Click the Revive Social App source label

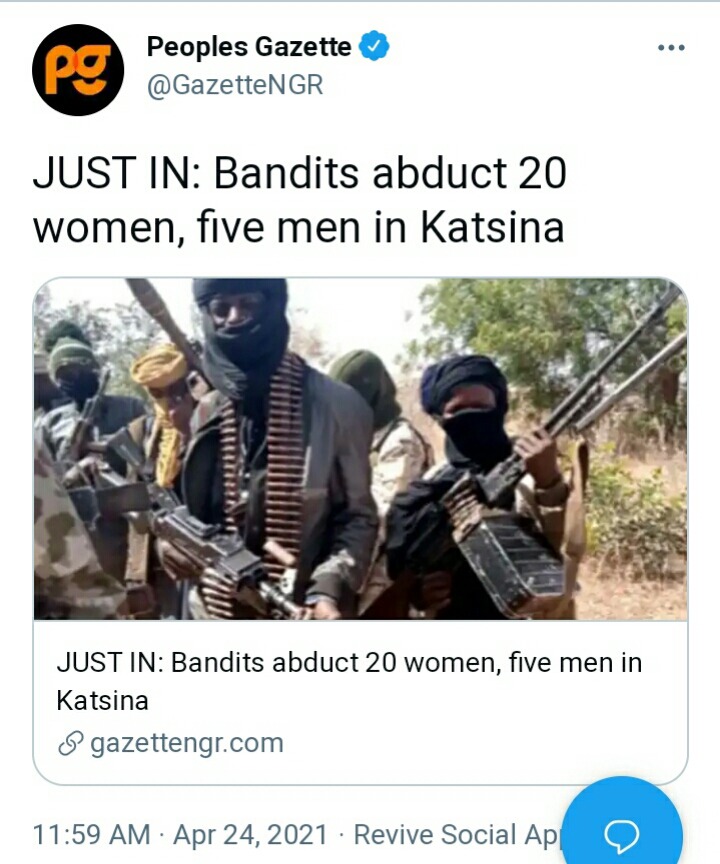(x=457, y=834)
